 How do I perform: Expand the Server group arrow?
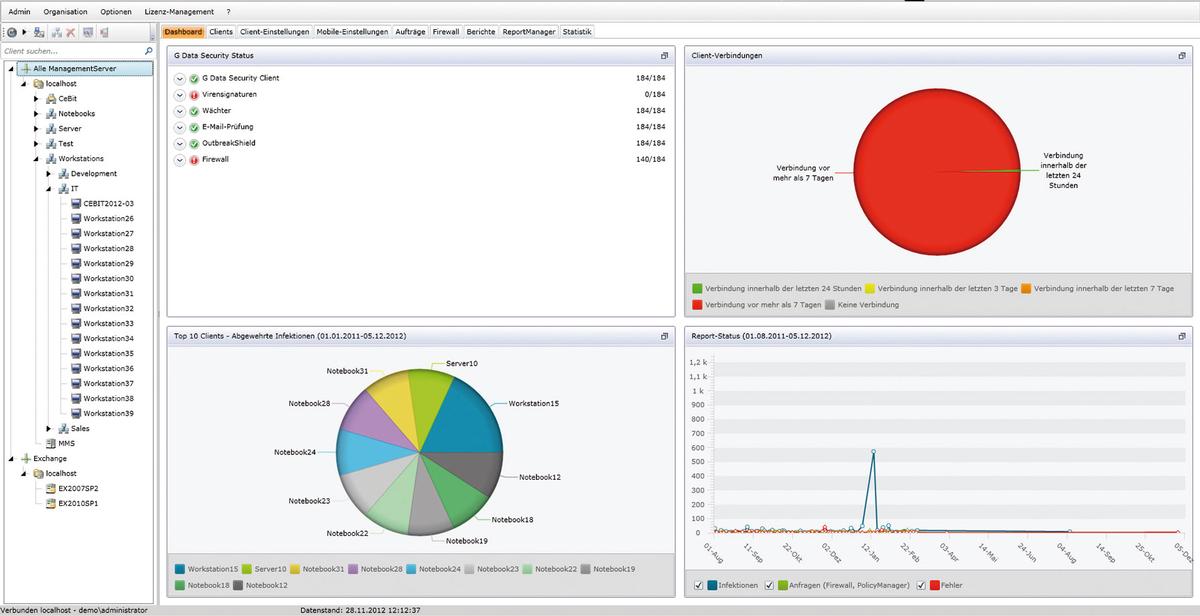point(36,129)
